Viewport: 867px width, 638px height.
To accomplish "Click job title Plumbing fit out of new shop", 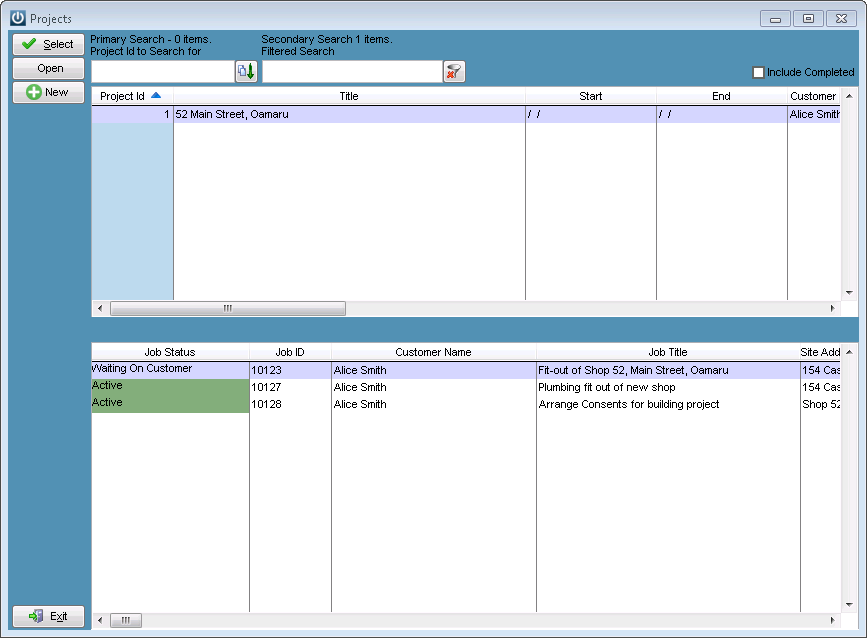I will click(668, 388).
